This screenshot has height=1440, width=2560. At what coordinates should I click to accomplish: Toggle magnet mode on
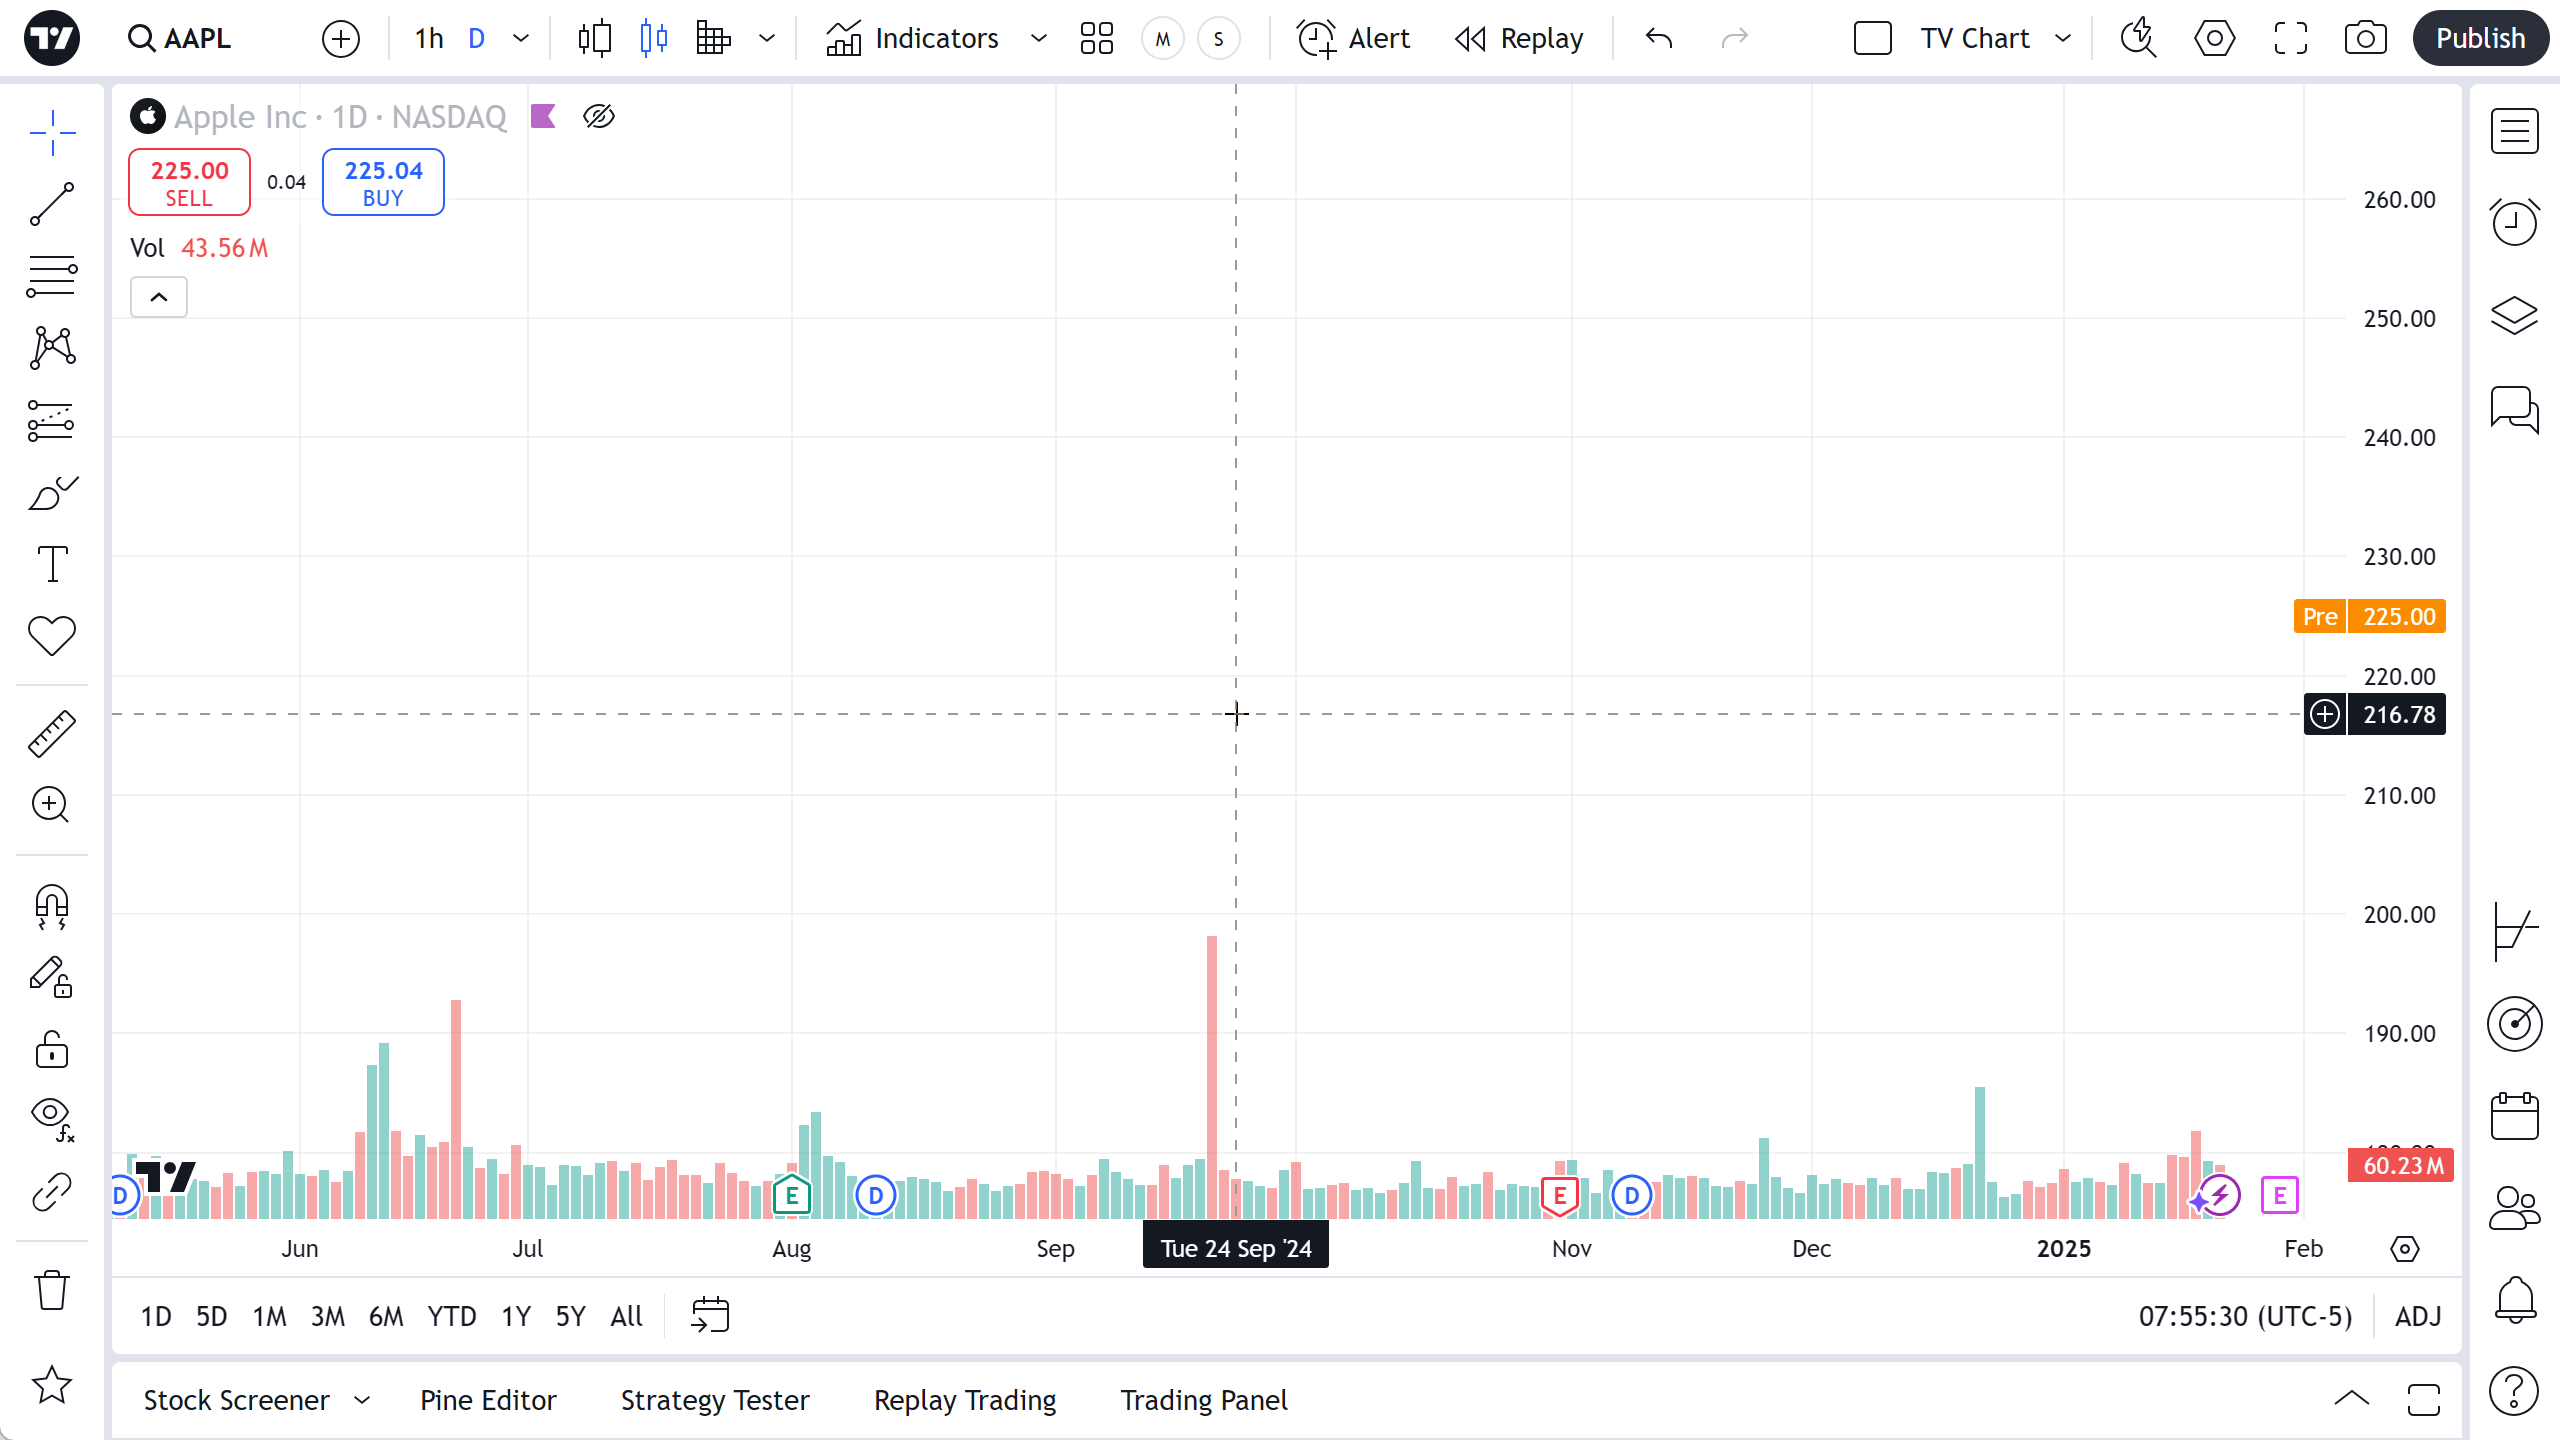tap(52, 906)
